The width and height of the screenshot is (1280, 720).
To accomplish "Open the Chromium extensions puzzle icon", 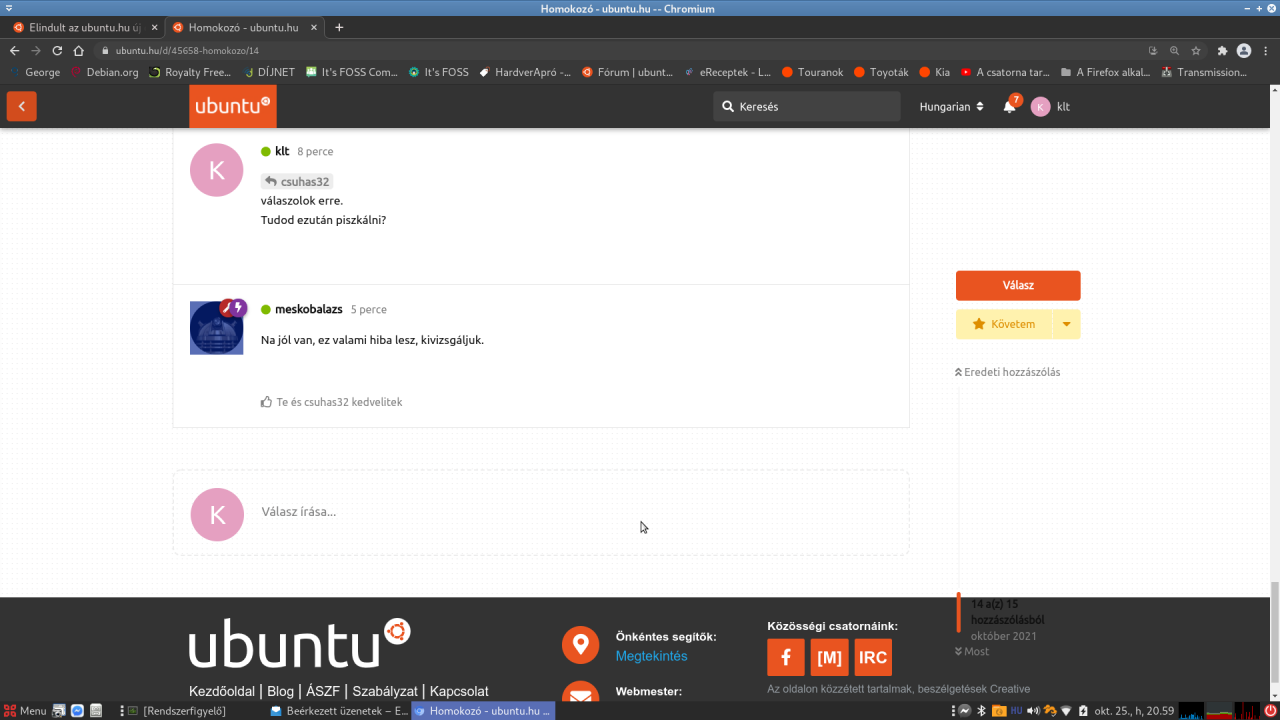I will pyautogui.click(x=1222, y=51).
